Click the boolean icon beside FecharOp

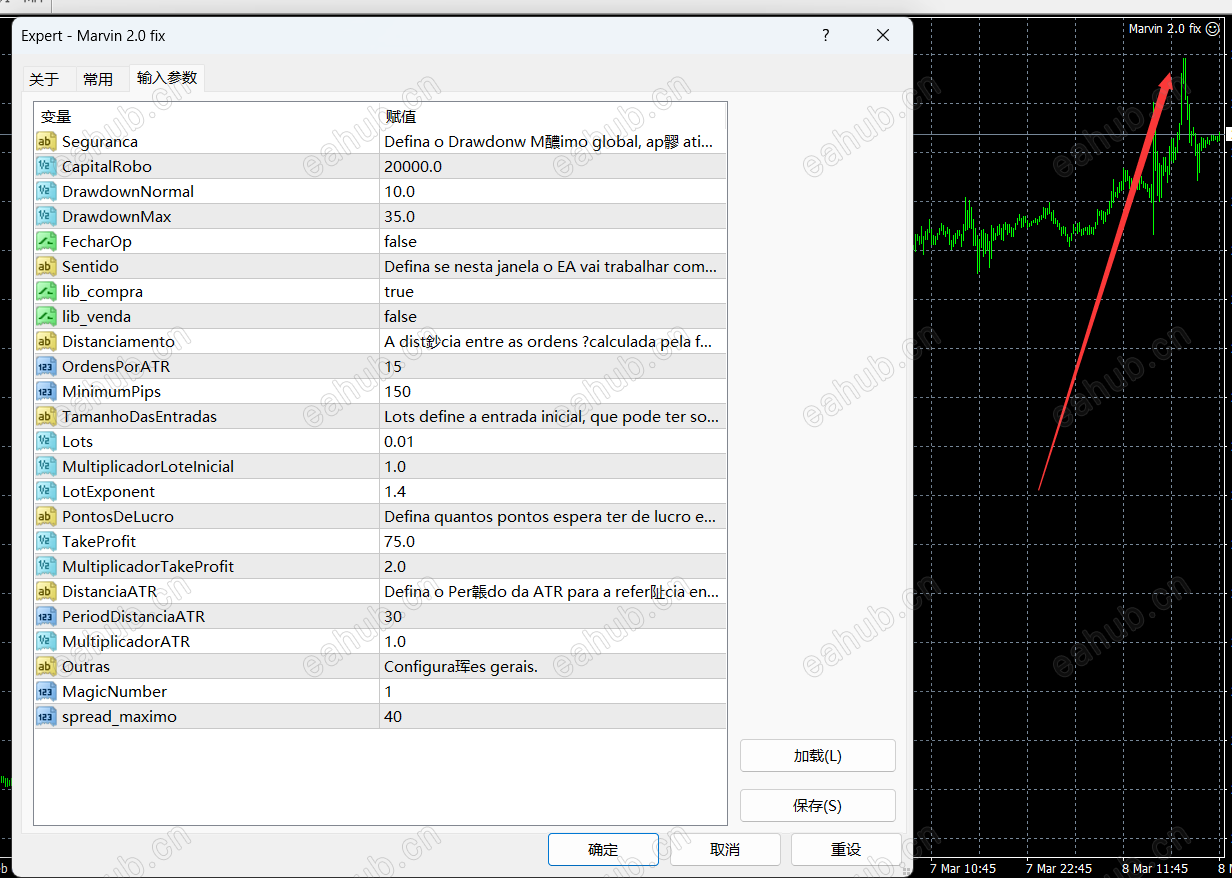(x=46, y=242)
